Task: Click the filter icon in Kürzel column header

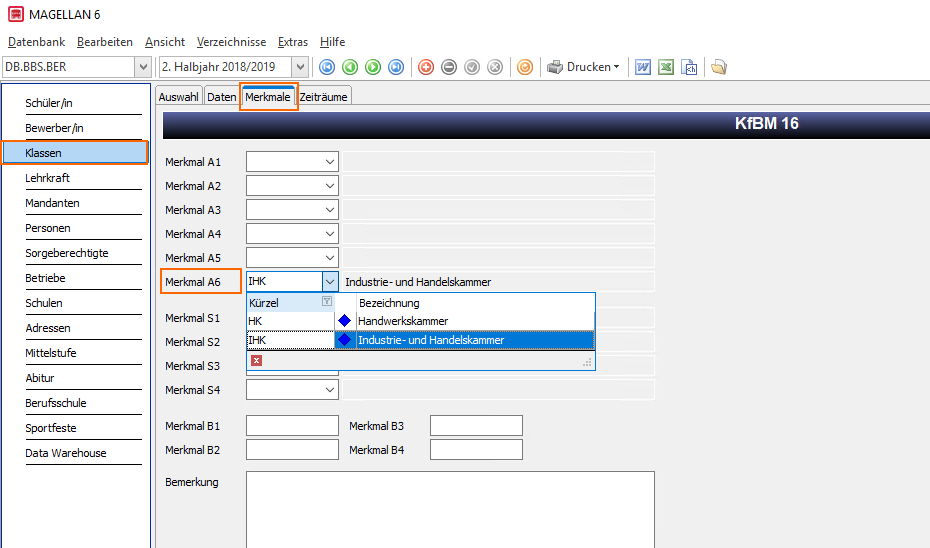Action: [327, 301]
